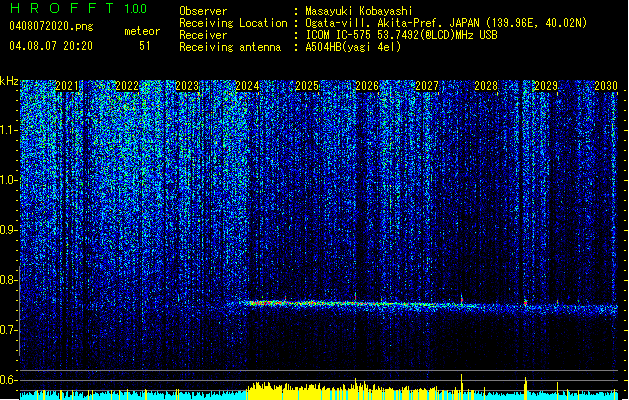The width and height of the screenshot is (629, 400).
Task: Click the timestamp 04.08.07 20:20
Action: tap(51, 46)
